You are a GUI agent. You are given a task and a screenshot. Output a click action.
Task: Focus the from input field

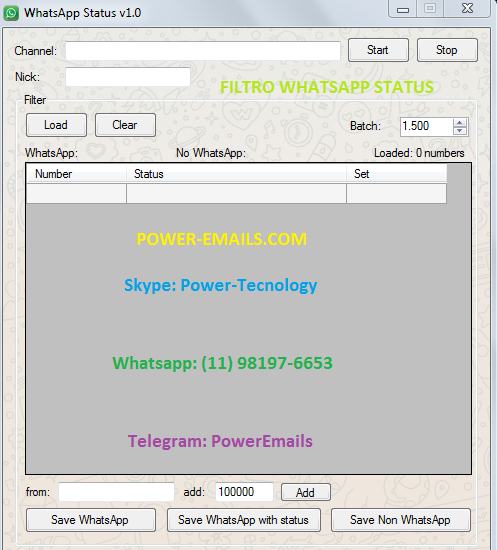(x=116, y=492)
